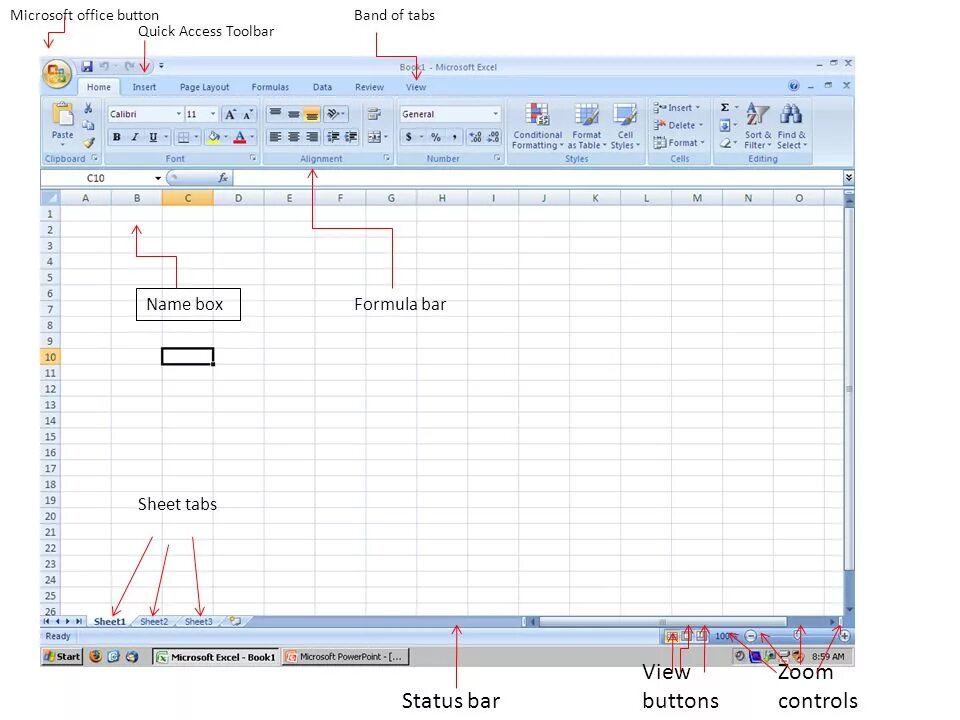Click the Windows Start button
This screenshot has height=720, width=960.
tap(61, 656)
